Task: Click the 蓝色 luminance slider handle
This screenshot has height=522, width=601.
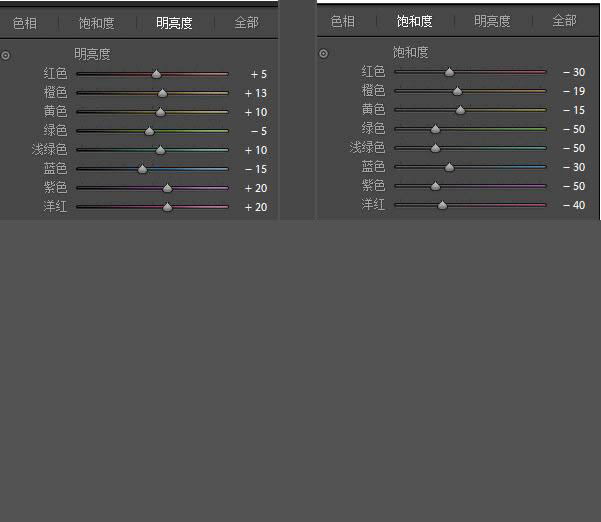Action: click(142, 169)
